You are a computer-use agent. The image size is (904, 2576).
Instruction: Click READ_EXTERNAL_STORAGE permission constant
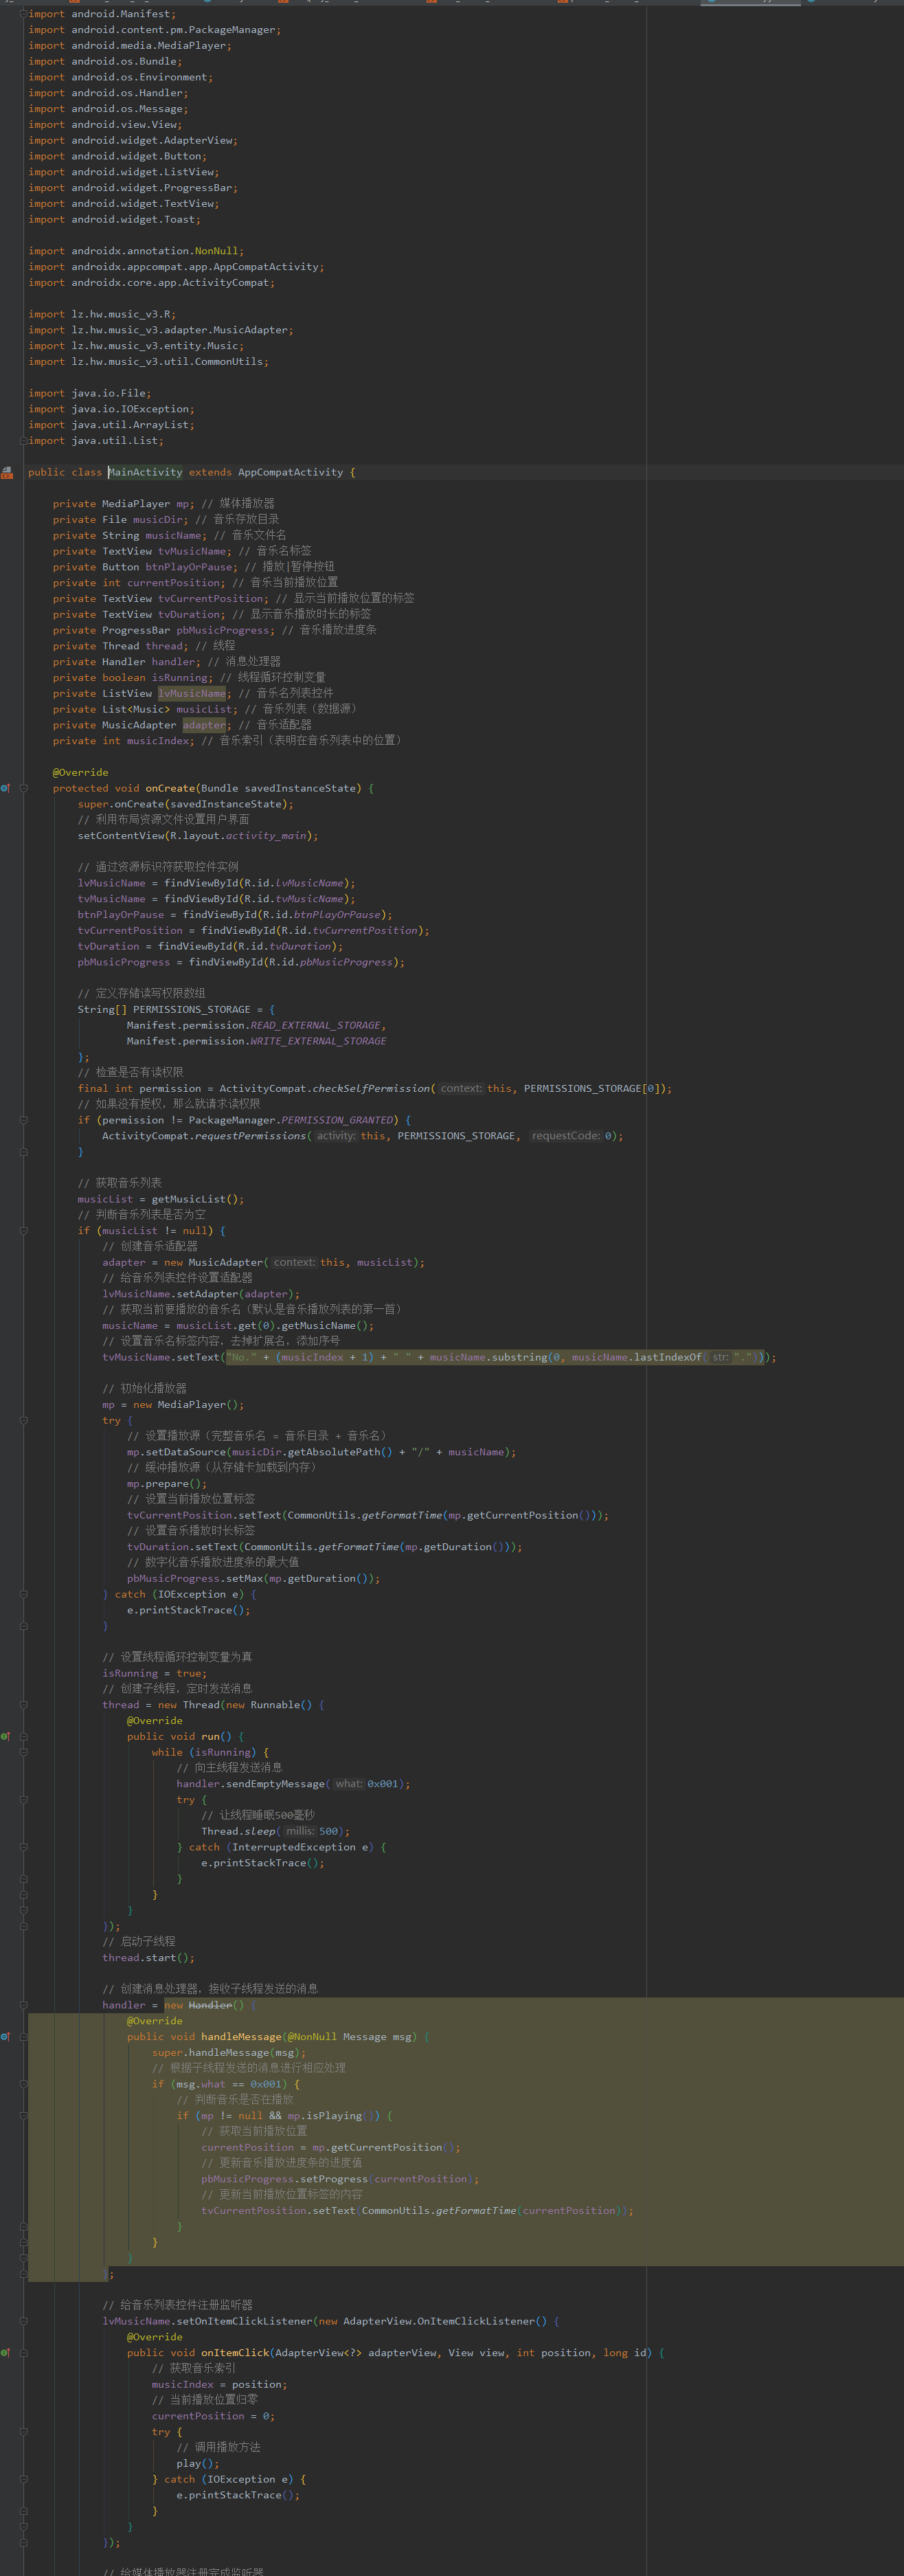click(315, 1025)
